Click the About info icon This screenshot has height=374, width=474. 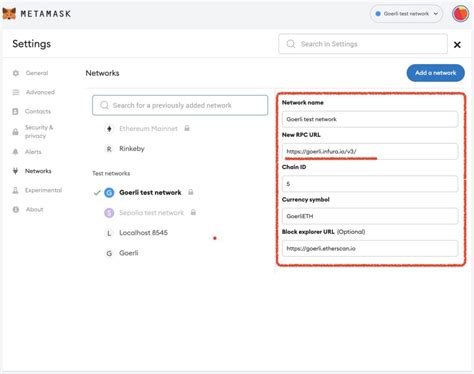pyautogui.click(x=16, y=210)
